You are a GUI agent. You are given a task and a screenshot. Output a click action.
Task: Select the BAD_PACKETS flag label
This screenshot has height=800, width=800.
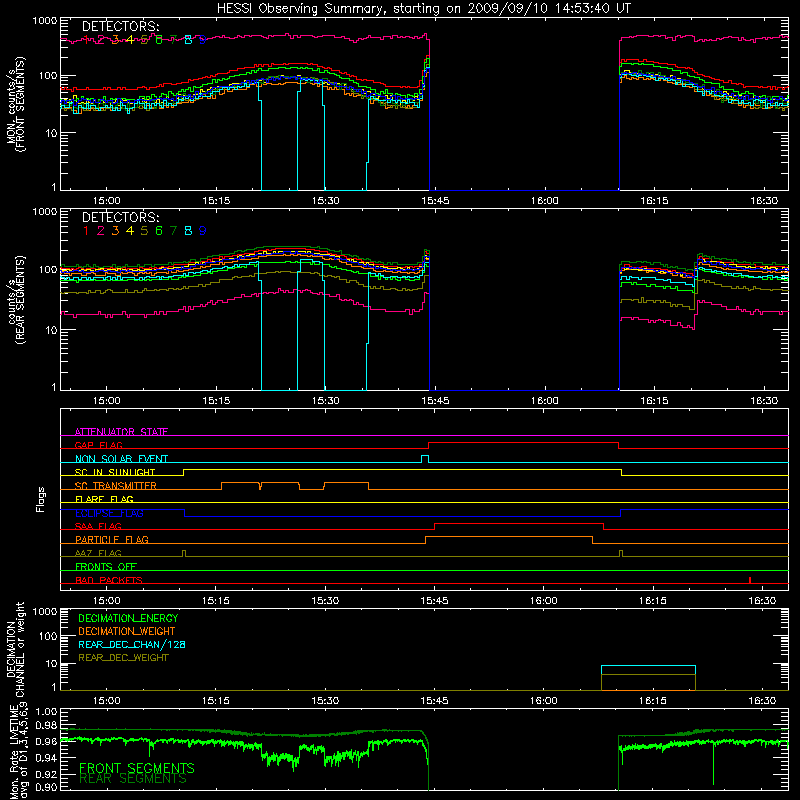coord(109,580)
